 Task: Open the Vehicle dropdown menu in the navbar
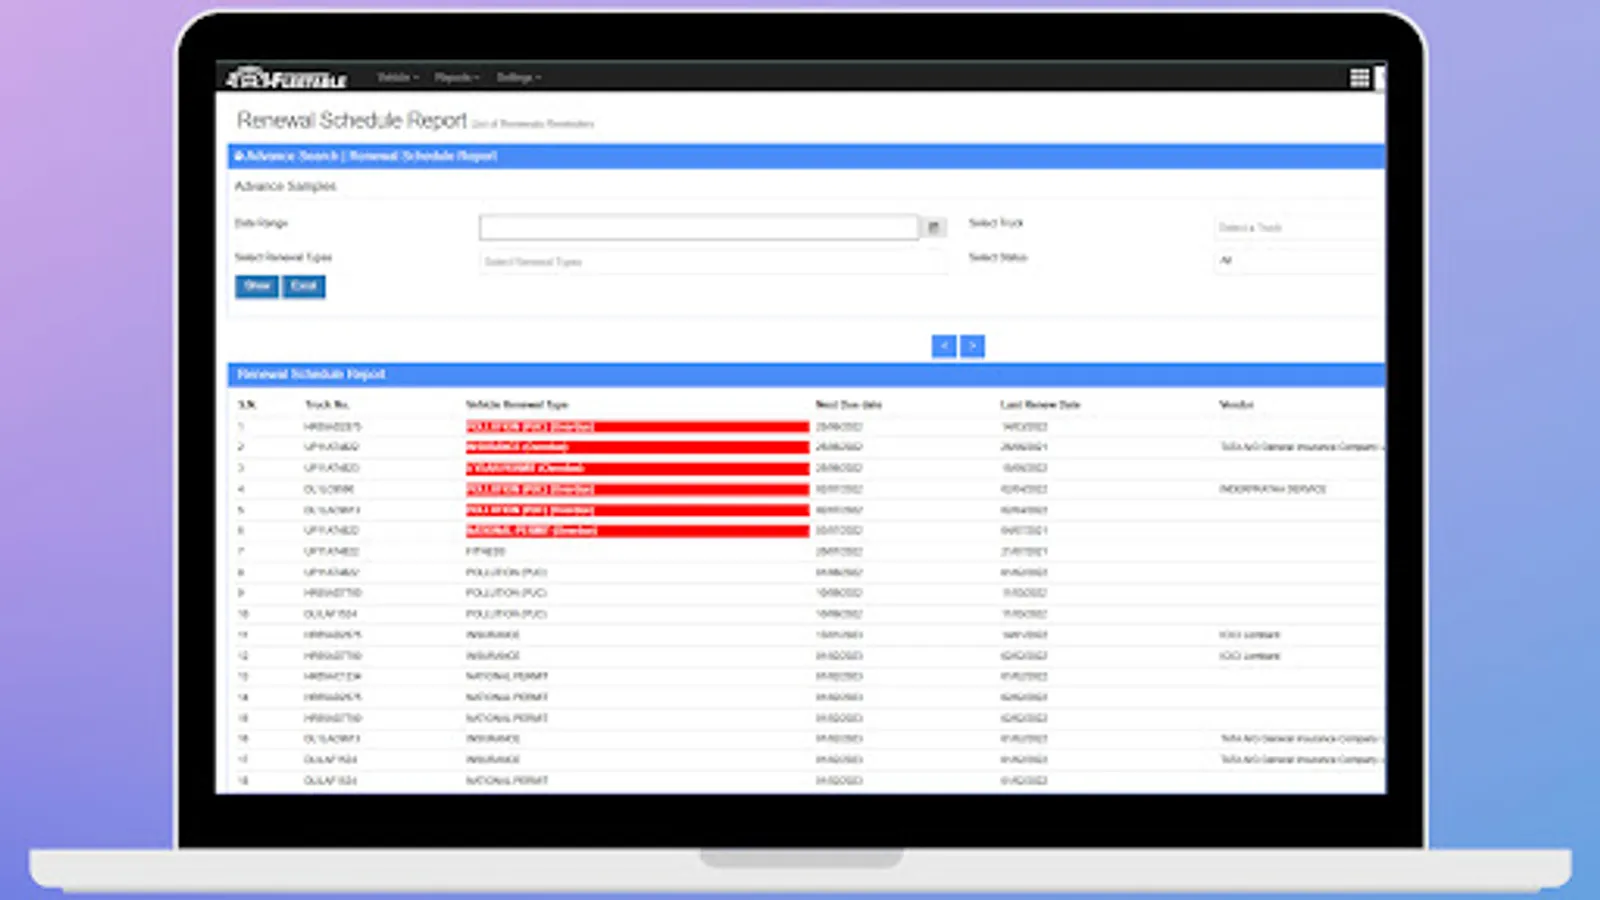coord(398,77)
